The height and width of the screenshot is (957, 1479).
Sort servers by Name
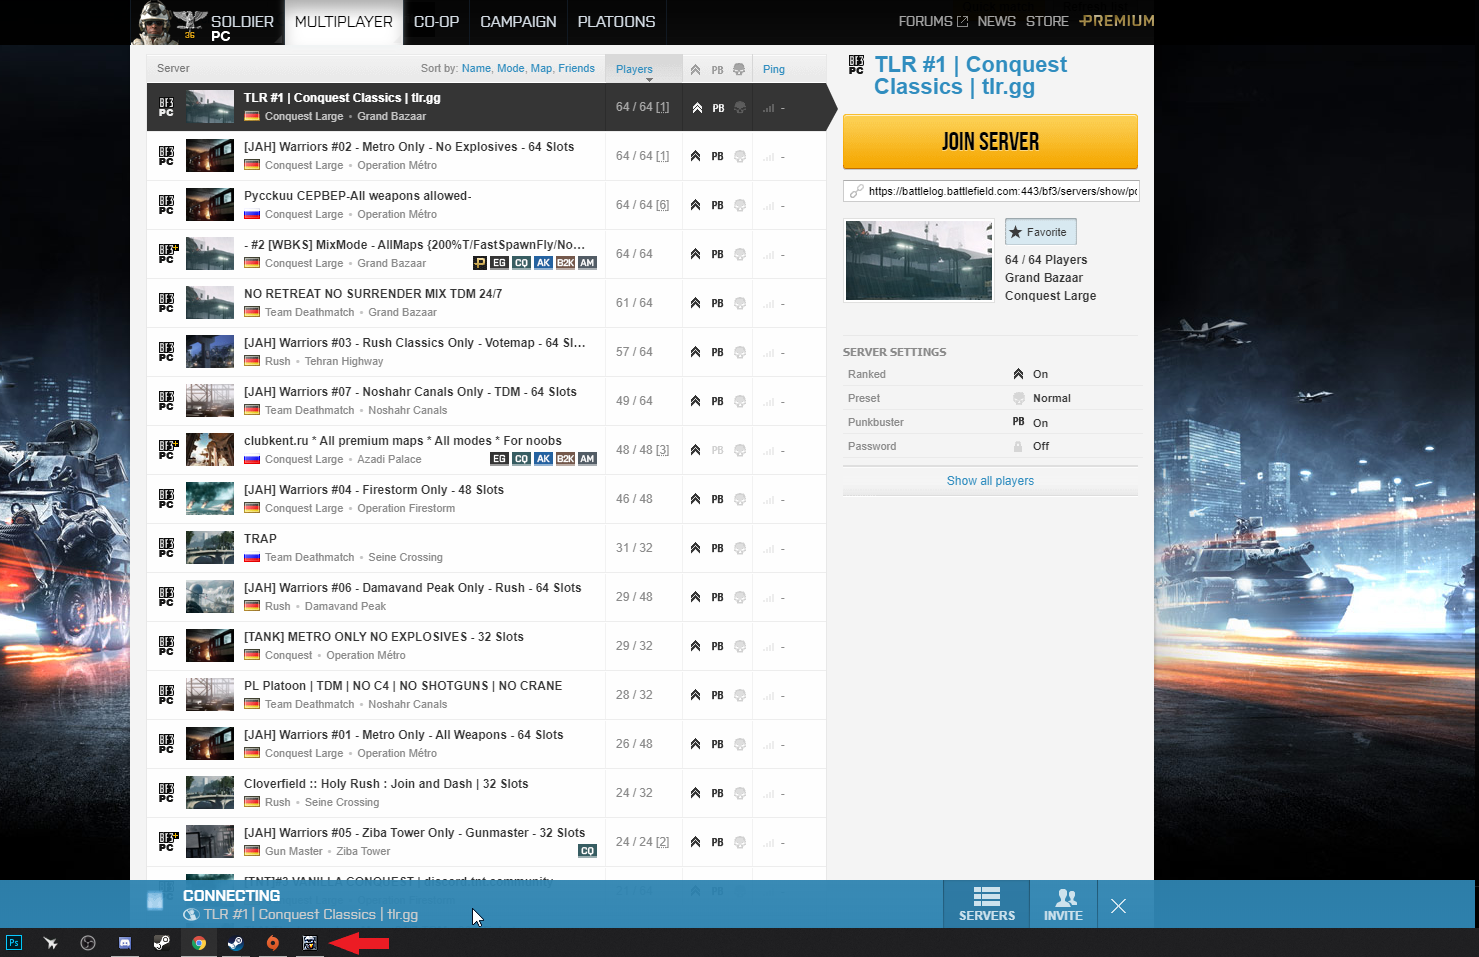476,68
